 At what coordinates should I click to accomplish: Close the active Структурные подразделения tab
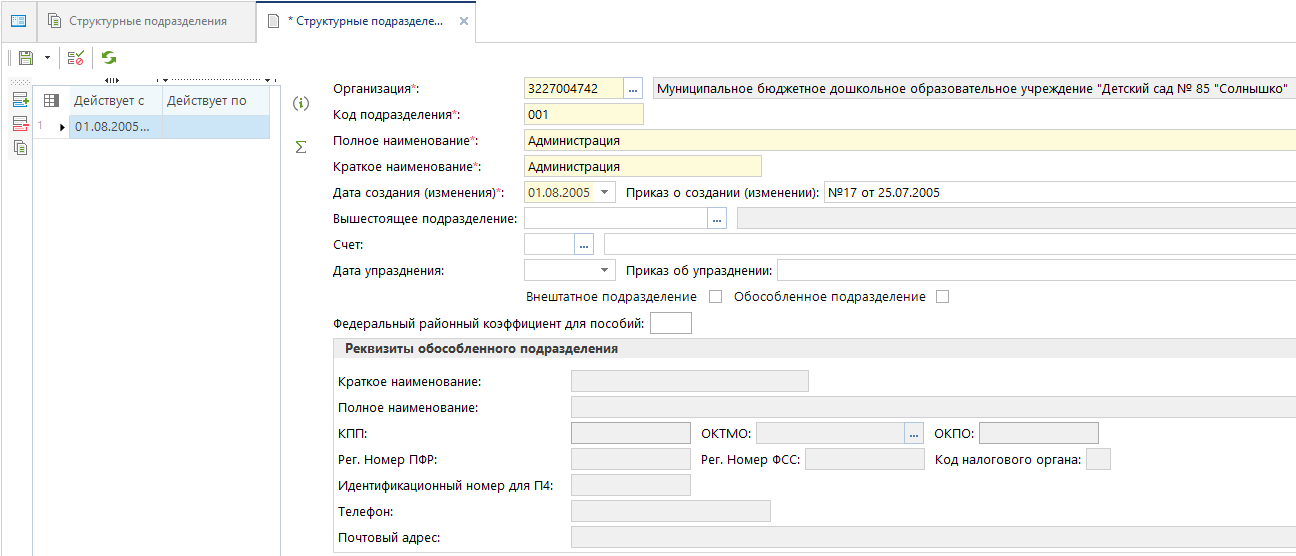(x=463, y=21)
